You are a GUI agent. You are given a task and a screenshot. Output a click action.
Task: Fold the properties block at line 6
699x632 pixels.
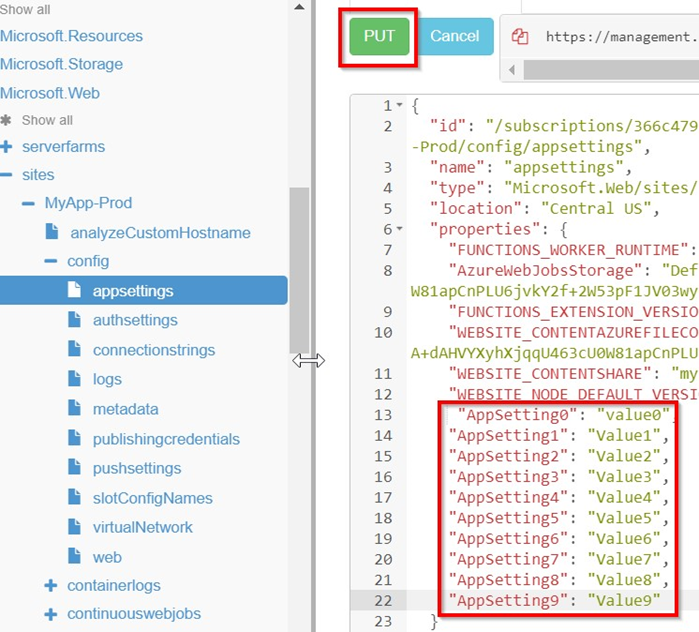click(x=400, y=229)
